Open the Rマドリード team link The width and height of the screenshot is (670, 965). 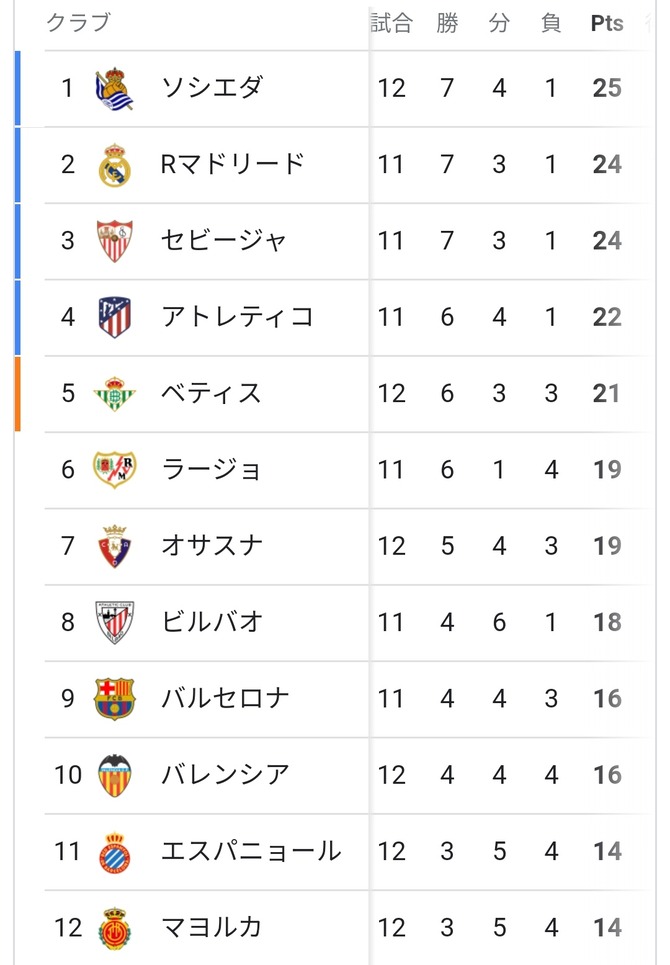pos(233,164)
